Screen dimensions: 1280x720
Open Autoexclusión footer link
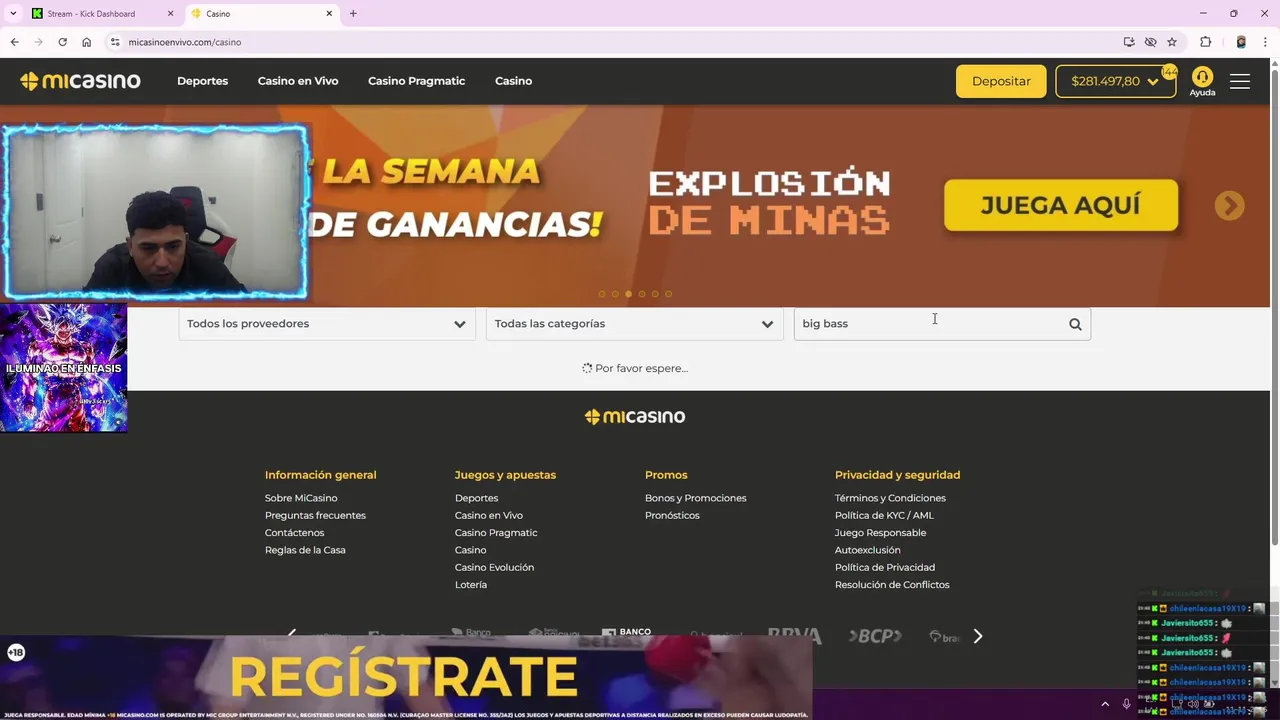click(x=867, y=550)
